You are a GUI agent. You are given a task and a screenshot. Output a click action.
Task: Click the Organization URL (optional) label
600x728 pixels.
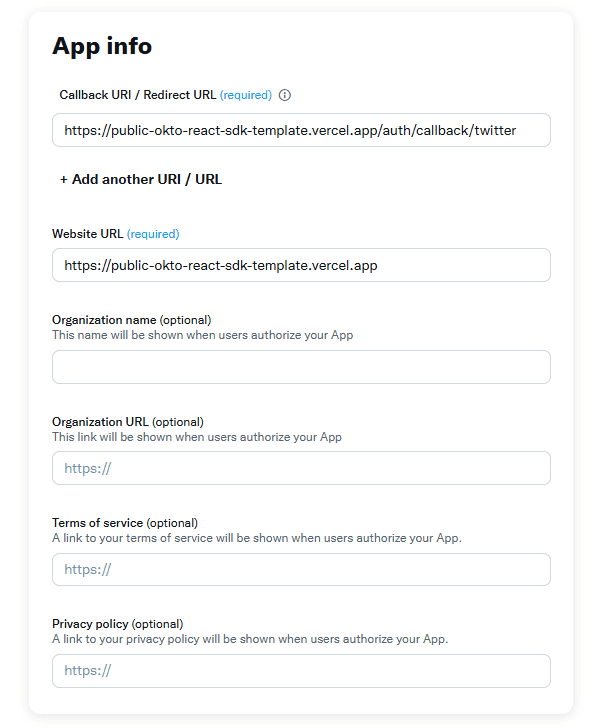pos(128,422)
